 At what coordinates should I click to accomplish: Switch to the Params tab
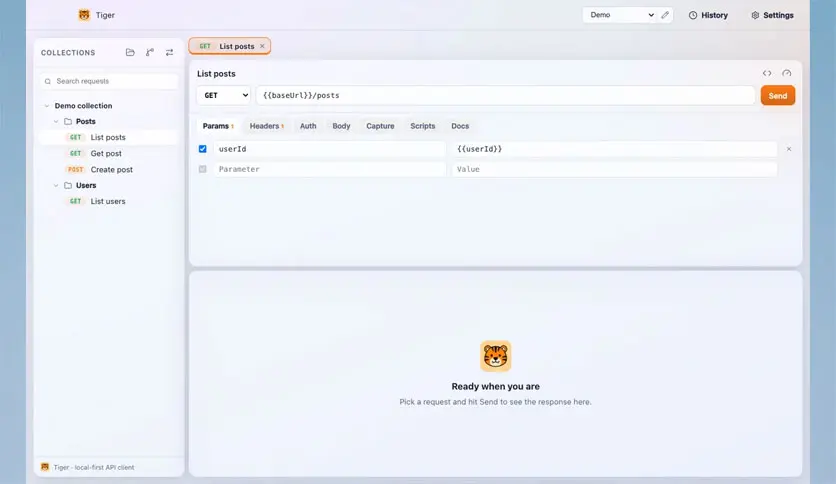point(218,126)
